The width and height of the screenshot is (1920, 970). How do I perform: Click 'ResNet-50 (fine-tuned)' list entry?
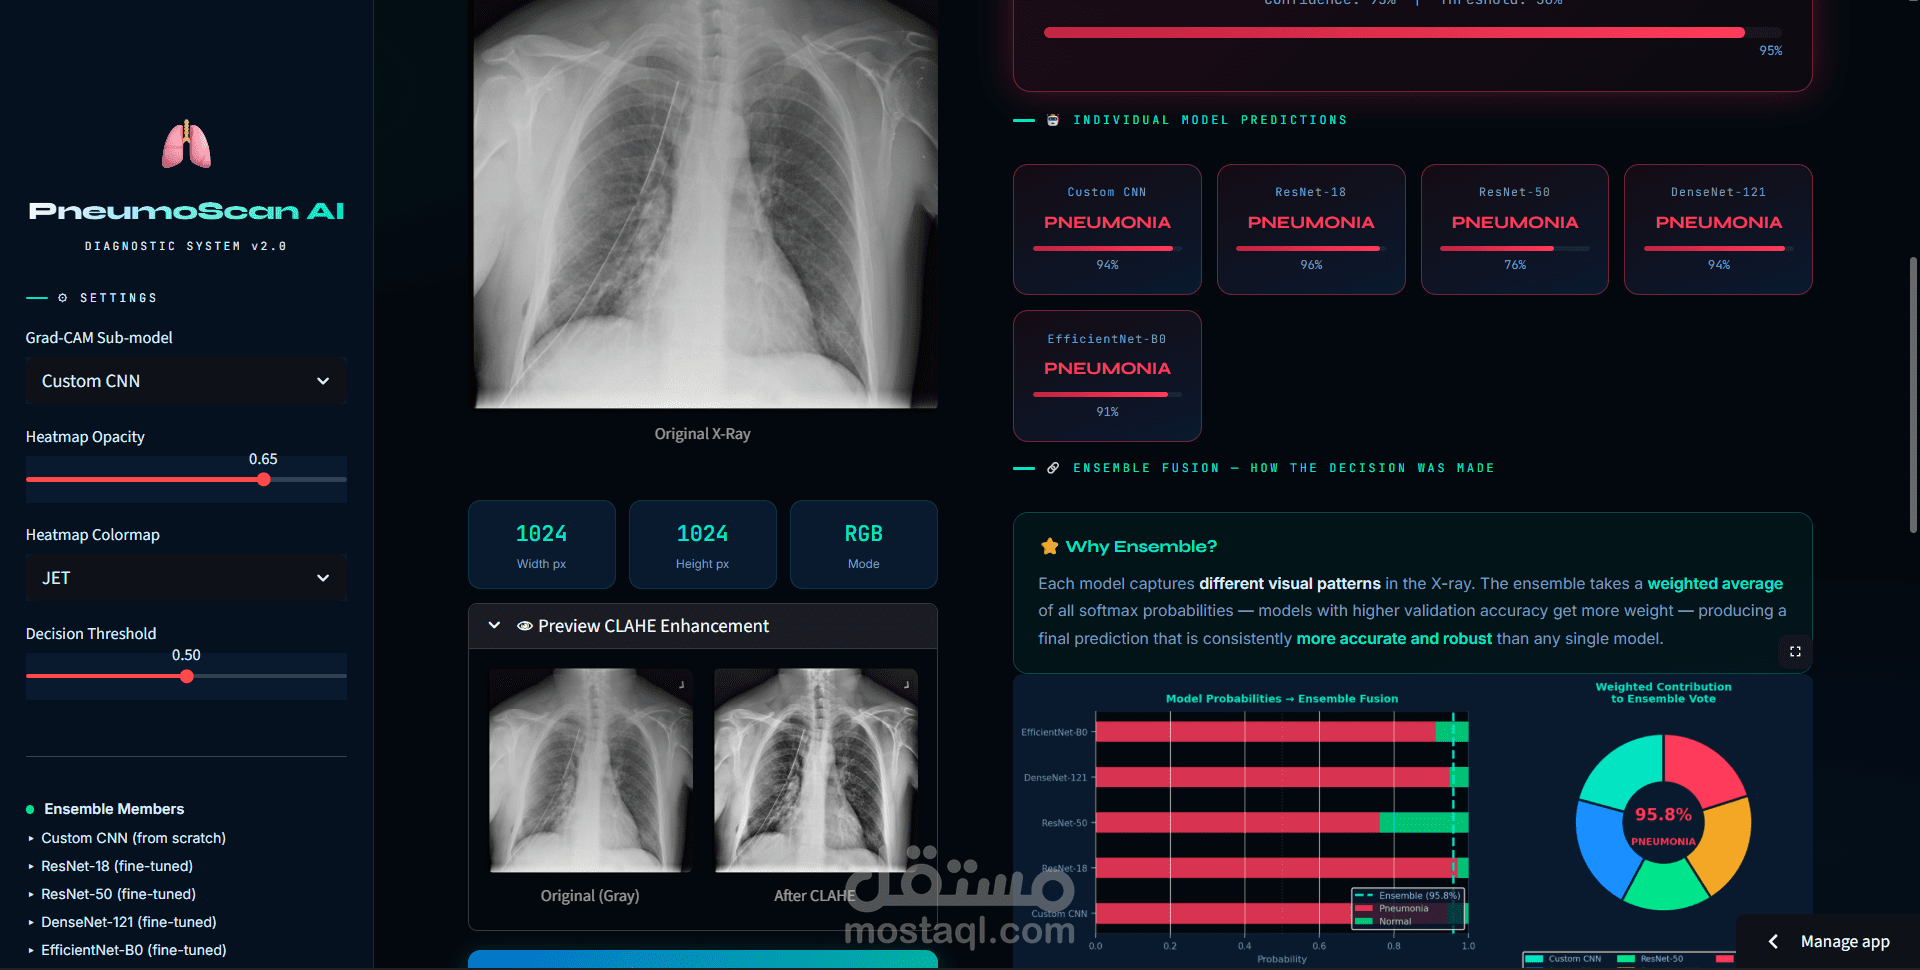pos(118,894)
